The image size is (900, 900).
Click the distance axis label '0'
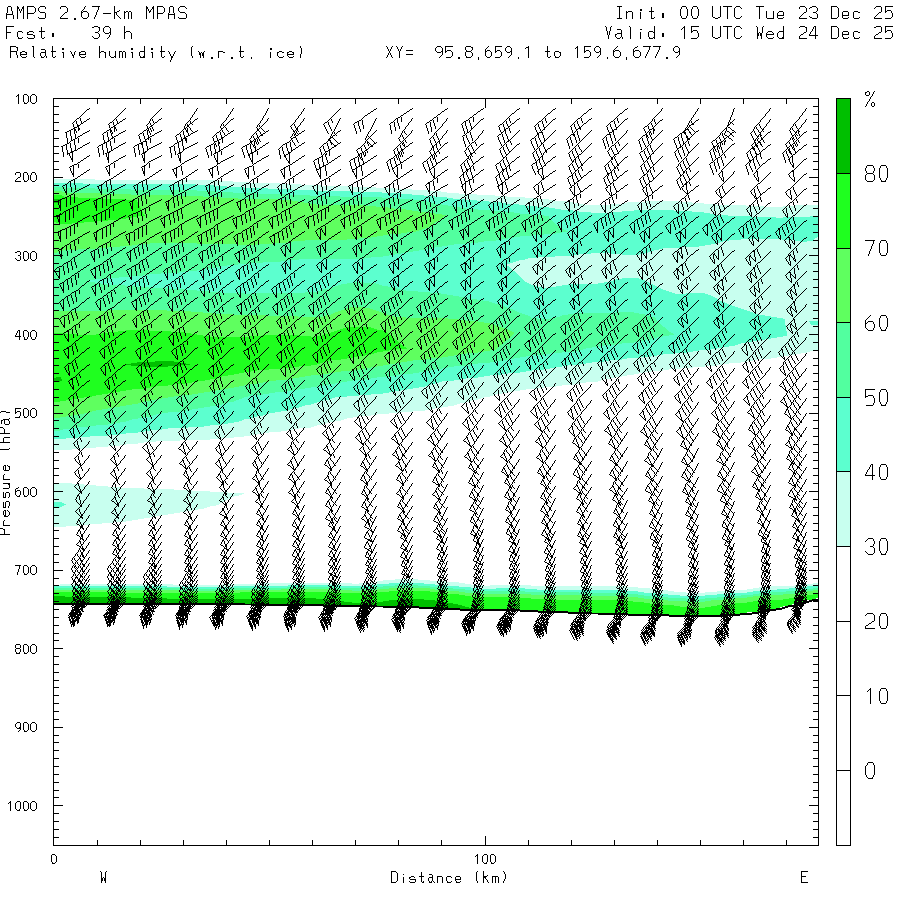[54, 859]
